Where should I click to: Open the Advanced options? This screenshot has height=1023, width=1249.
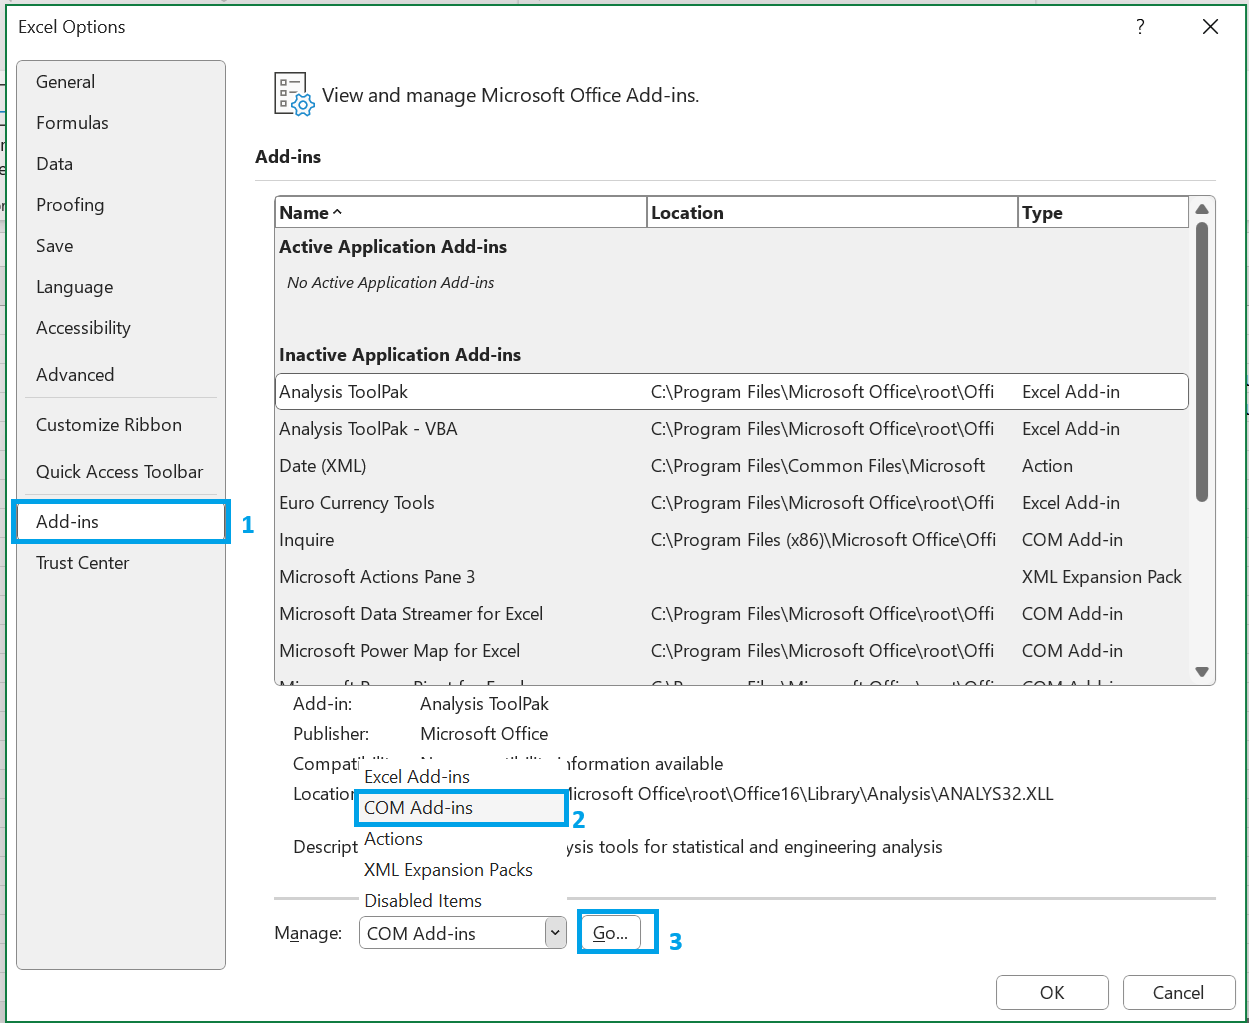coord(121,375)
